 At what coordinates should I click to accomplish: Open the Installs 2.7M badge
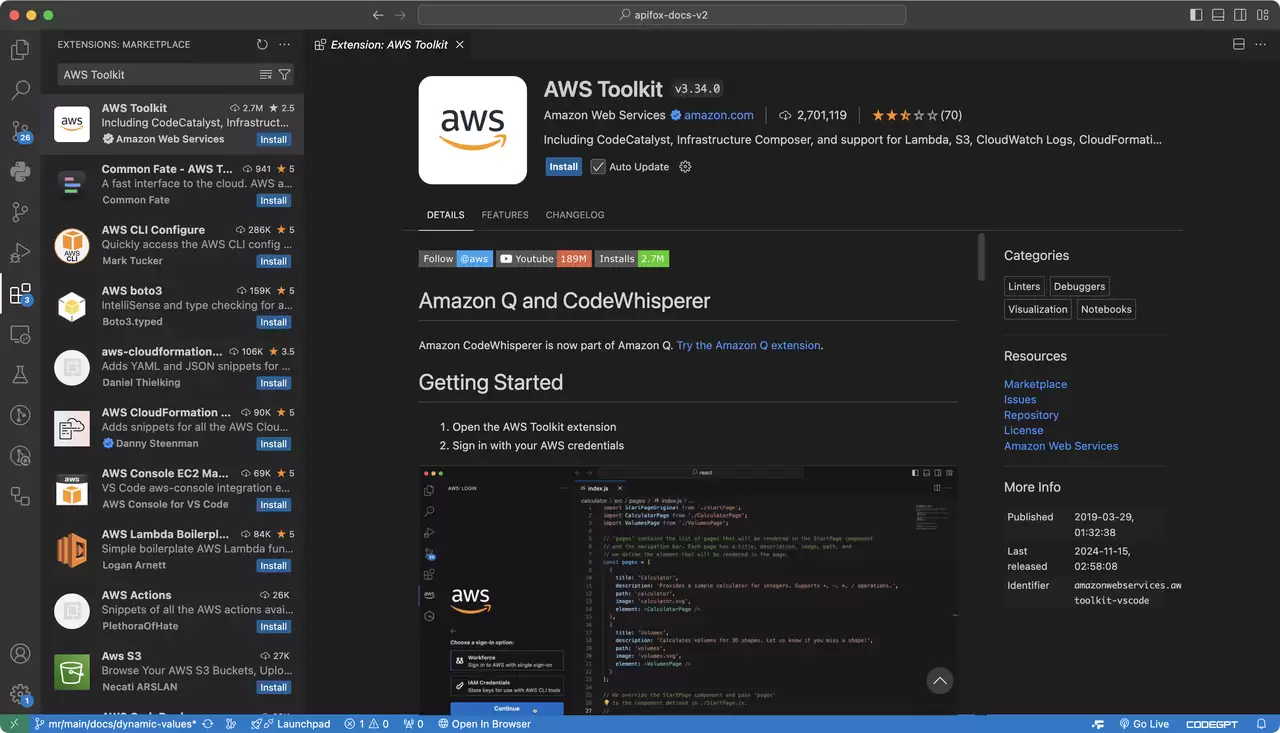coord(632,258)
